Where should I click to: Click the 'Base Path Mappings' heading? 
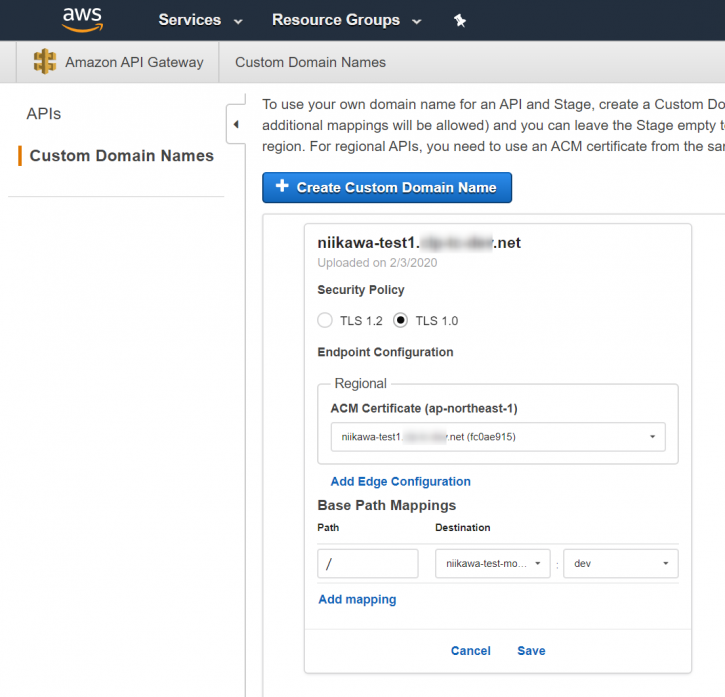[387, 506]
